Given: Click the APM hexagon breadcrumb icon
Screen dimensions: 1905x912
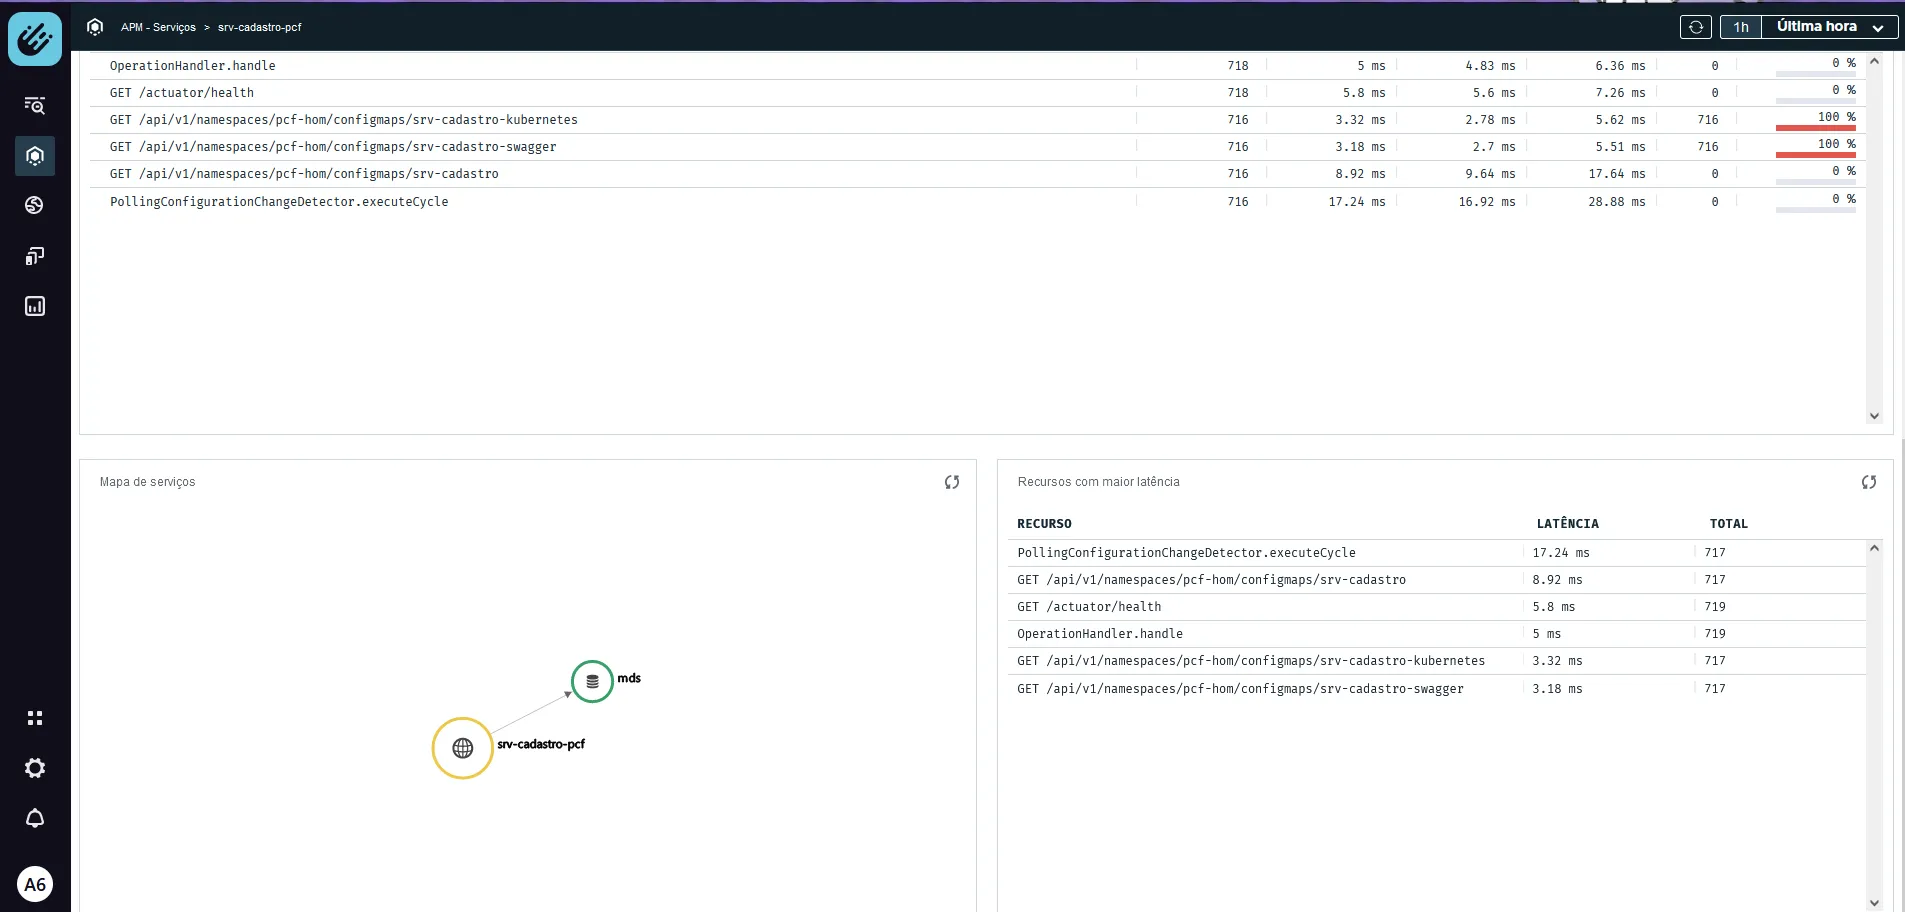Looking at the screenshot, I should click(95, 27).
